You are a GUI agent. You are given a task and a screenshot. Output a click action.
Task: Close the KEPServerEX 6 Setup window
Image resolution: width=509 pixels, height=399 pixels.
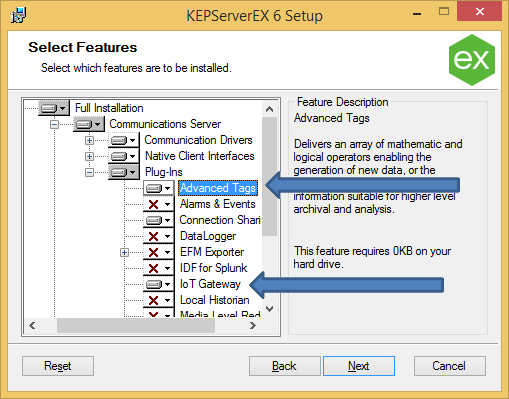479,12
